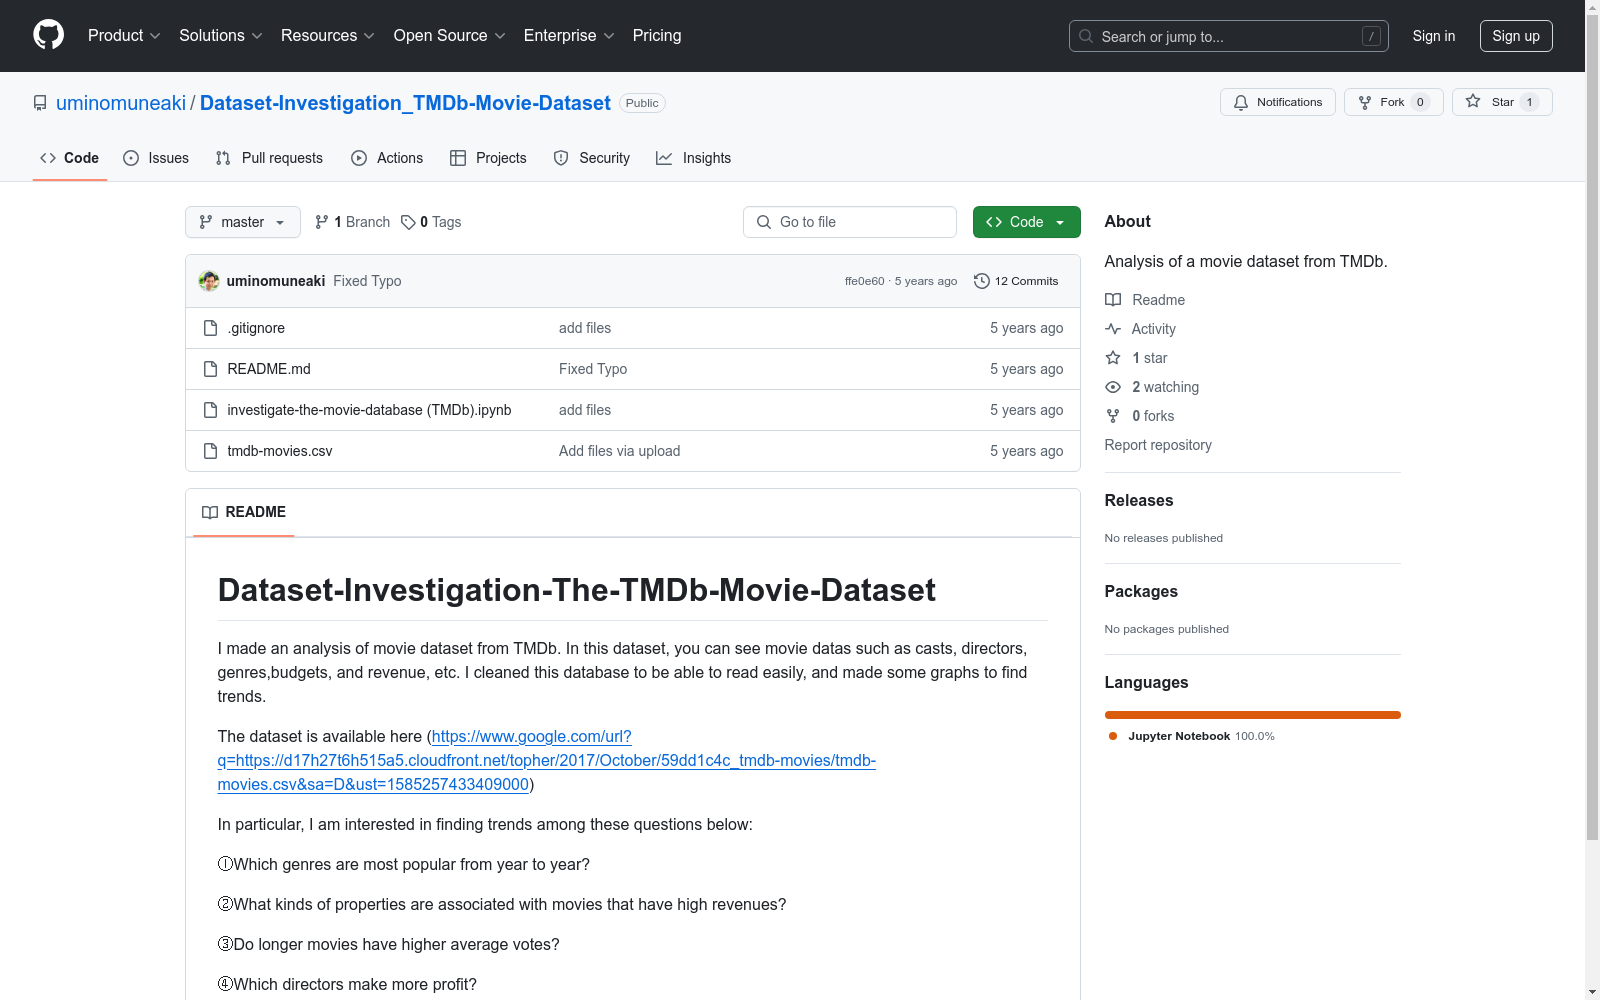Click the Notifications bell icon

(x=1241, y=102)
